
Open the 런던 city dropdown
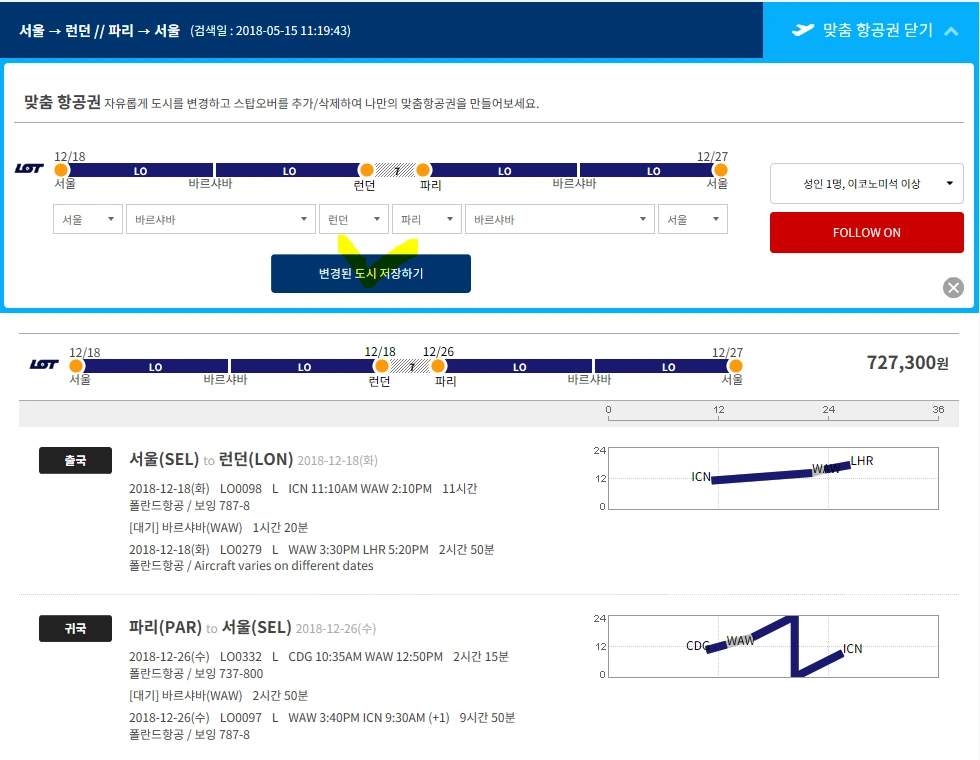pyautogui.click(x=353, y=218)
